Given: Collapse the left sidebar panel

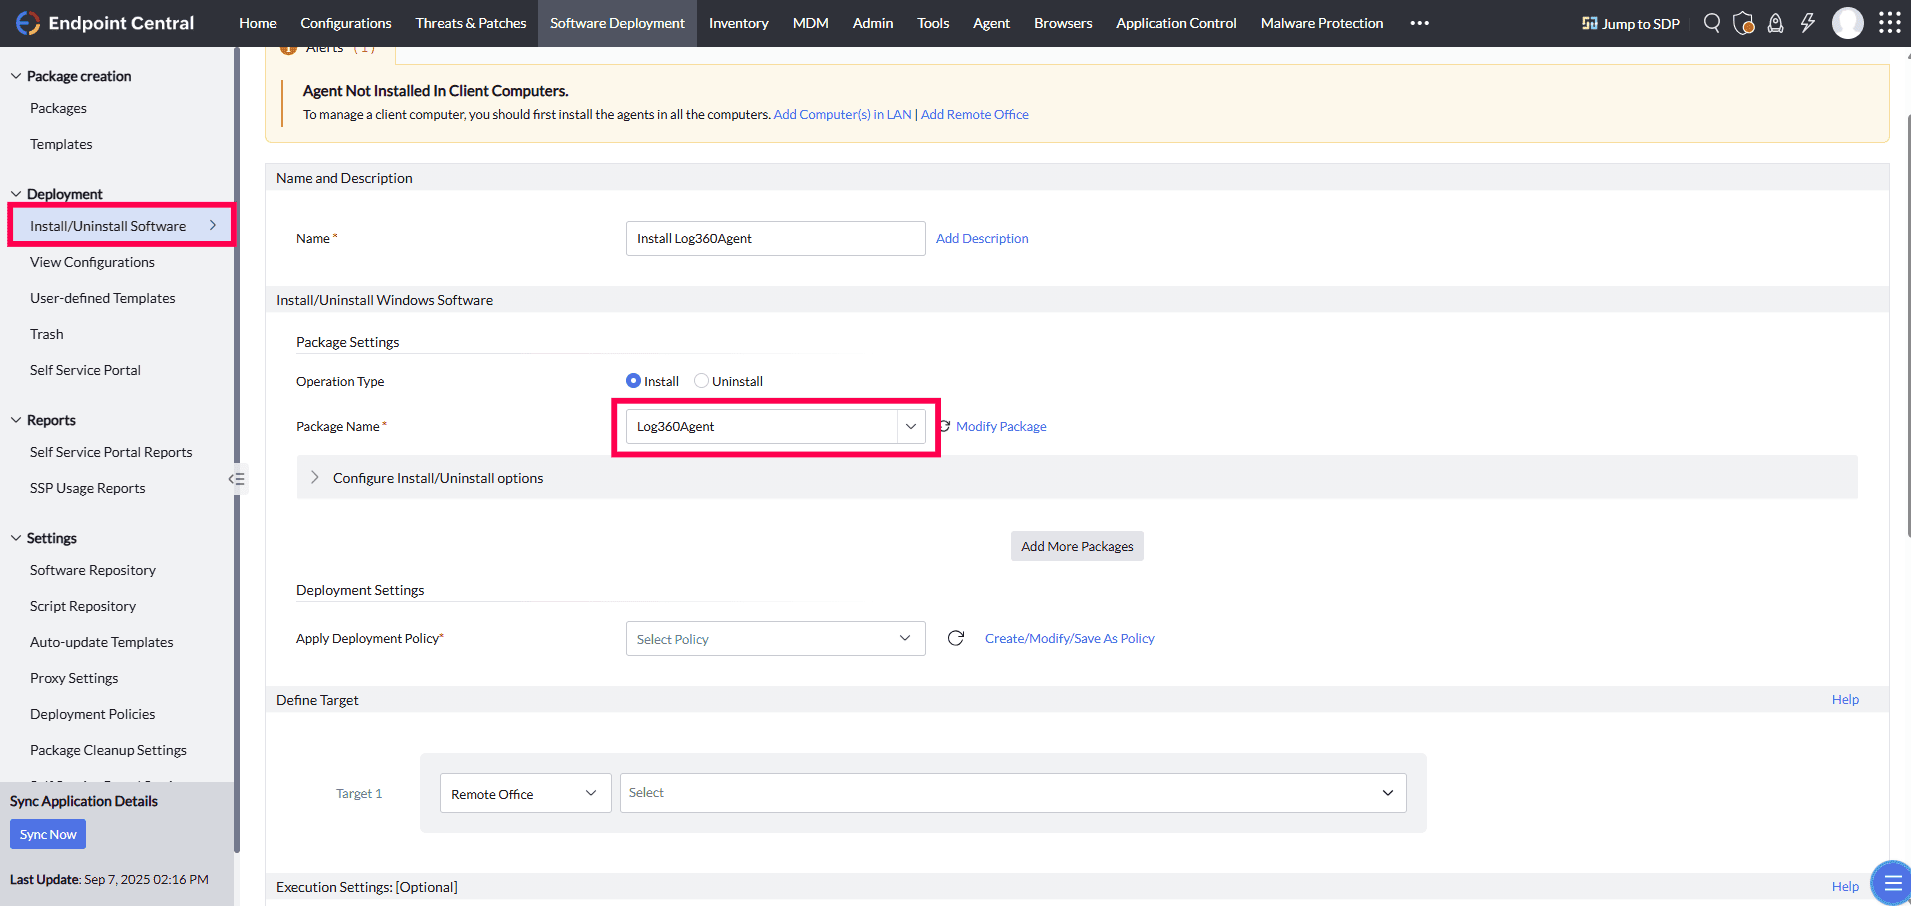Looking at the screenshot, I should 236,479.
